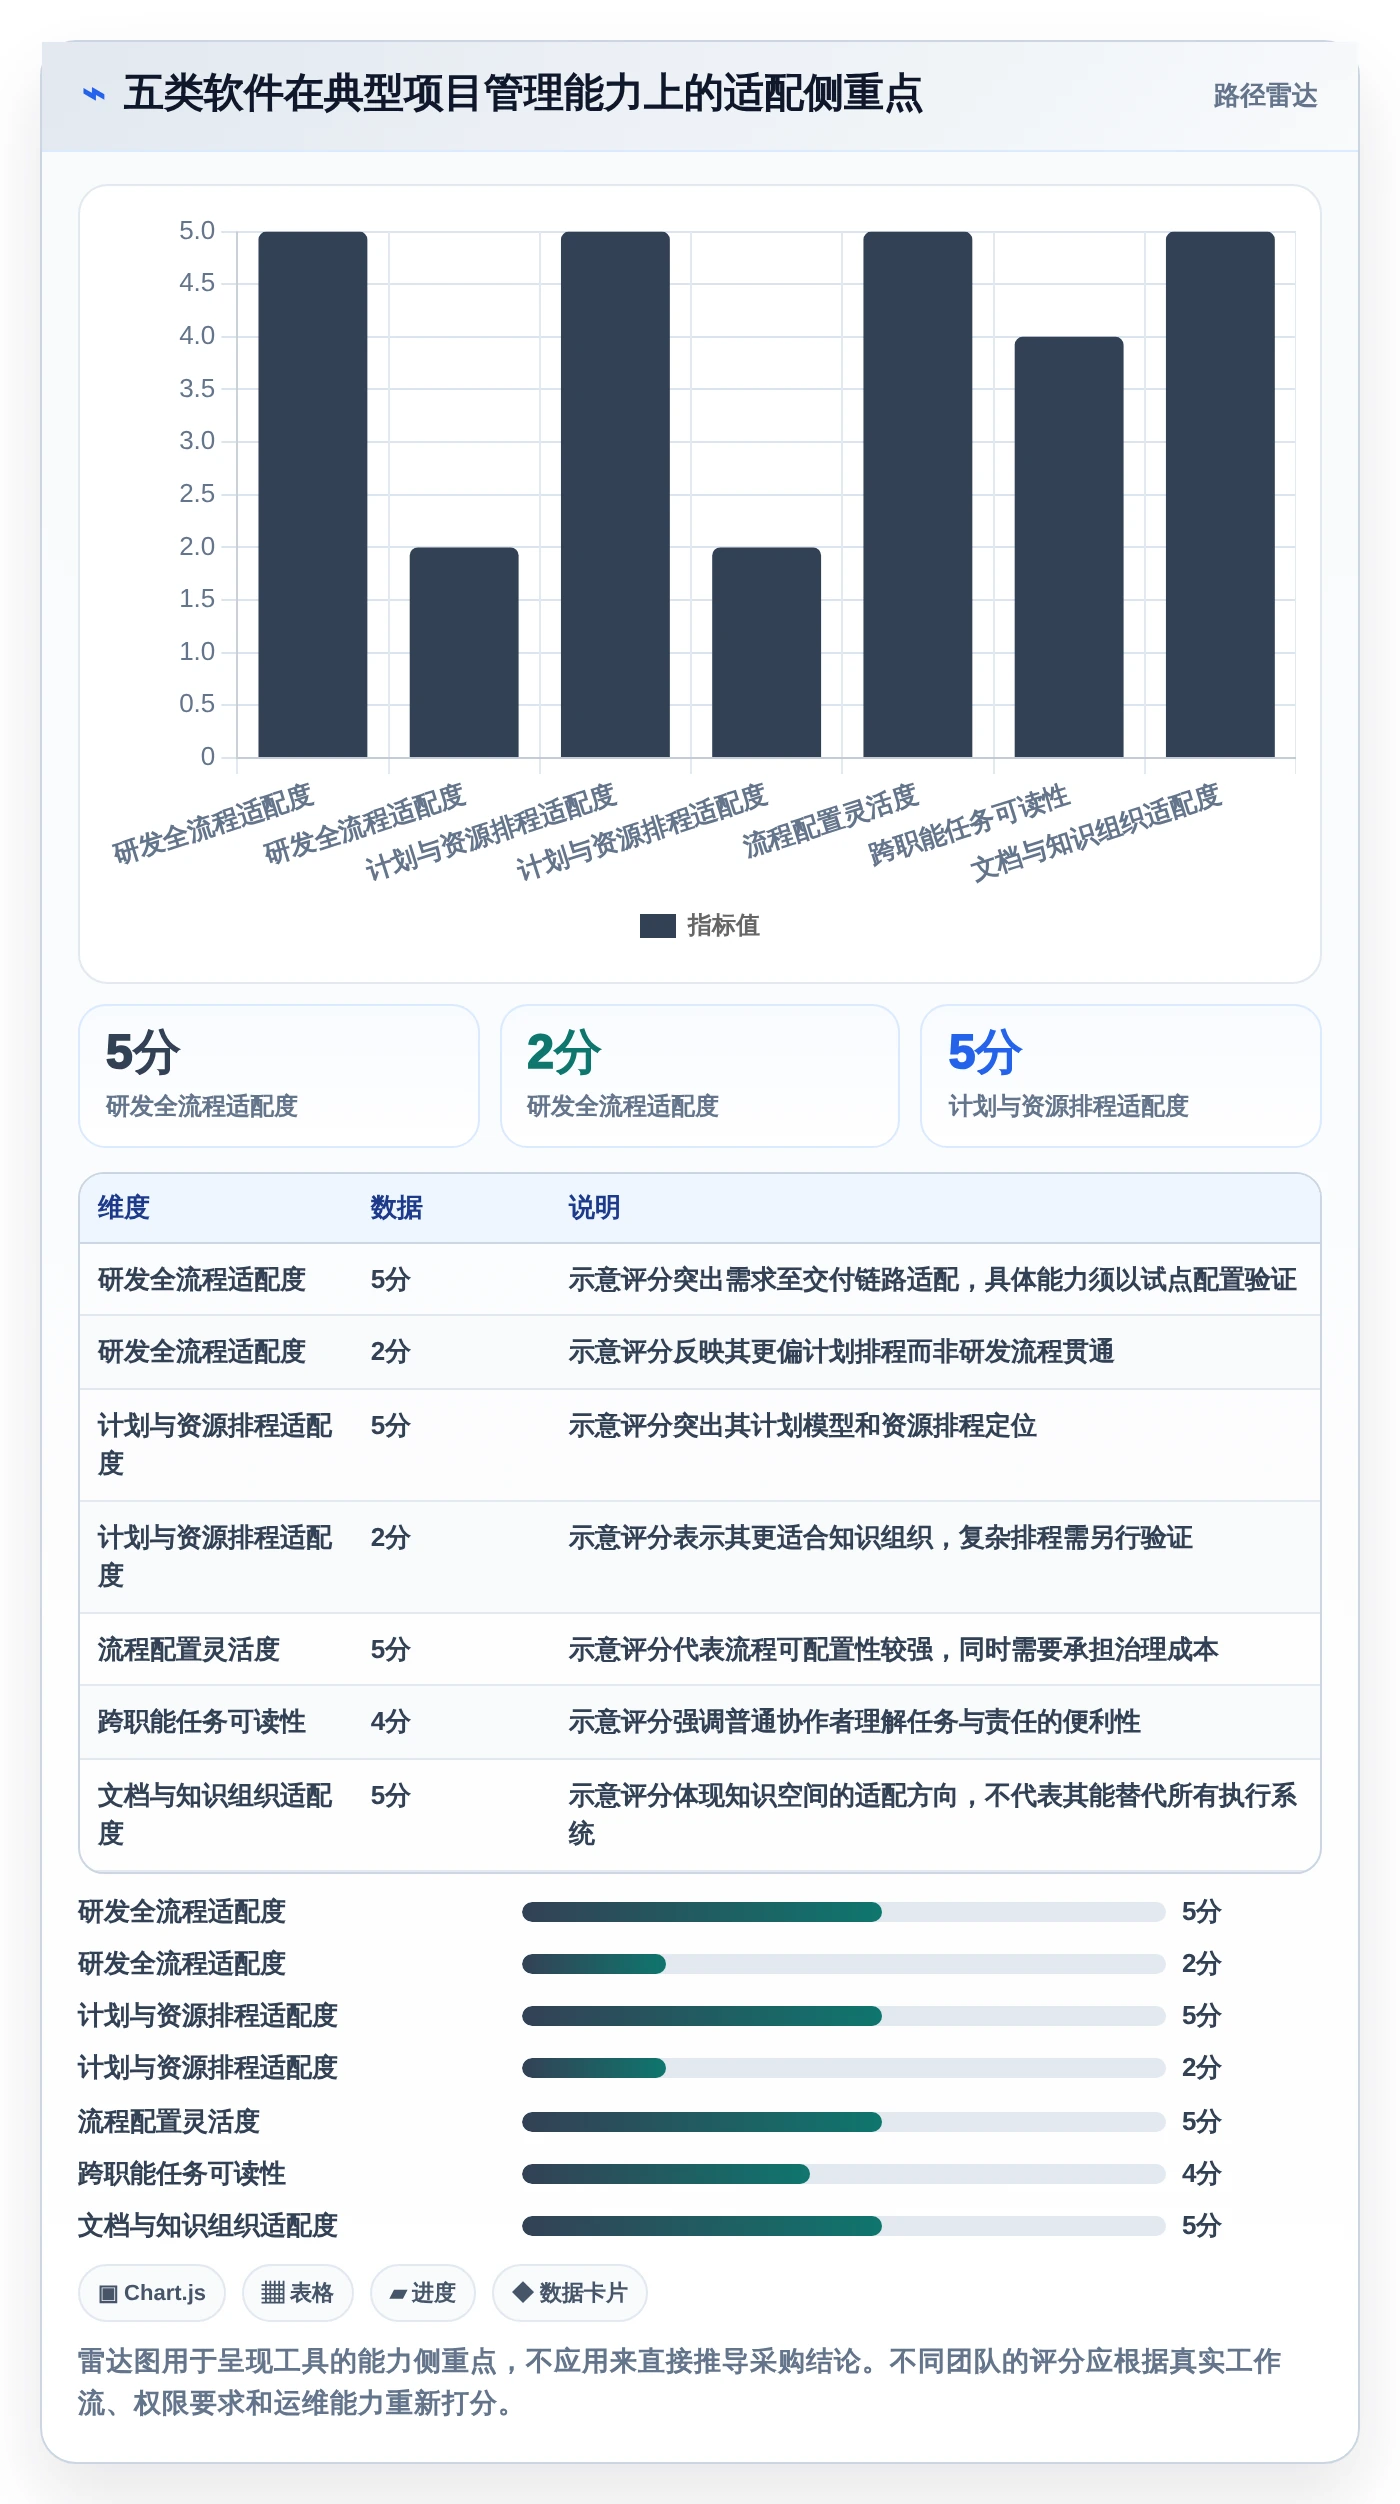1400x2504 pixels.
Task: Toggle the 指标值 legend color swatch
Action: [x=657, y=926]
